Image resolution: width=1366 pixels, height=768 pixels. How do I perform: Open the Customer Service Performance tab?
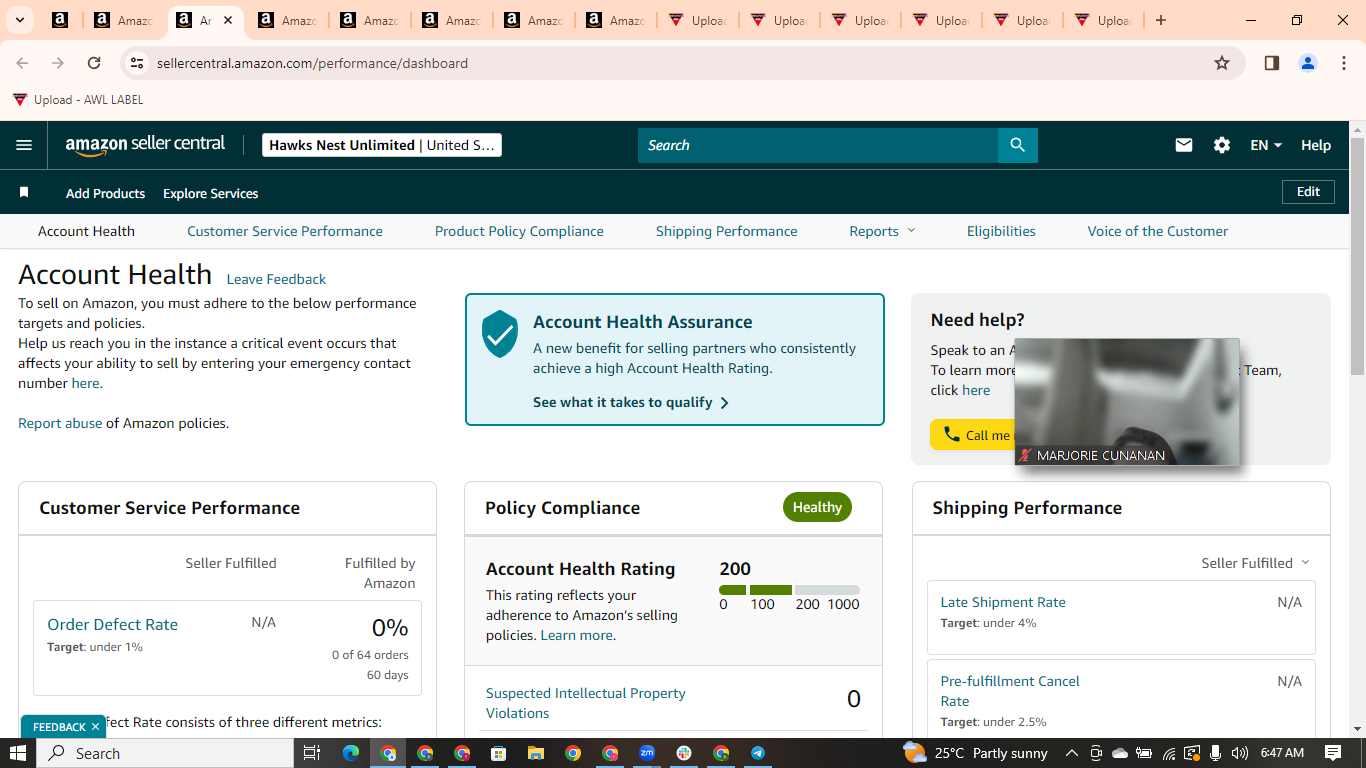coord(285,231)
